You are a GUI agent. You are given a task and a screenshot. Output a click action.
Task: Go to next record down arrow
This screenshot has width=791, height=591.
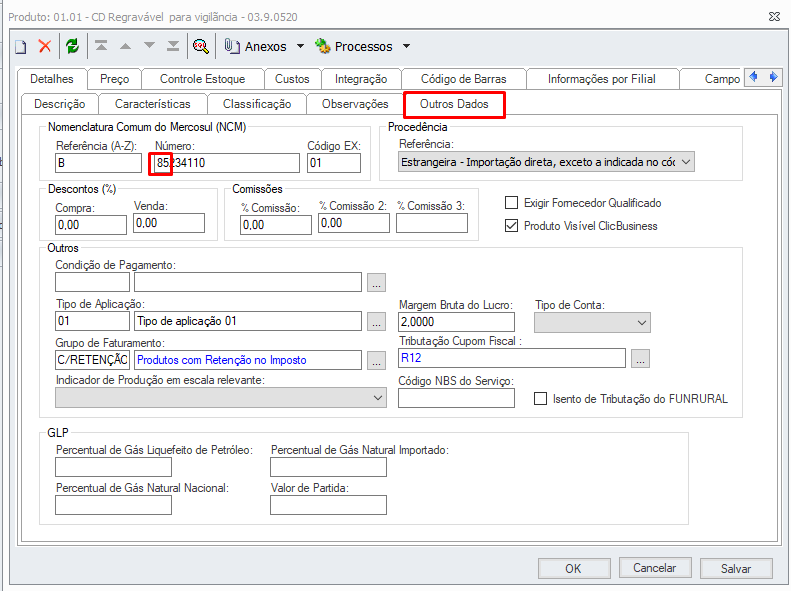[149, 45]
